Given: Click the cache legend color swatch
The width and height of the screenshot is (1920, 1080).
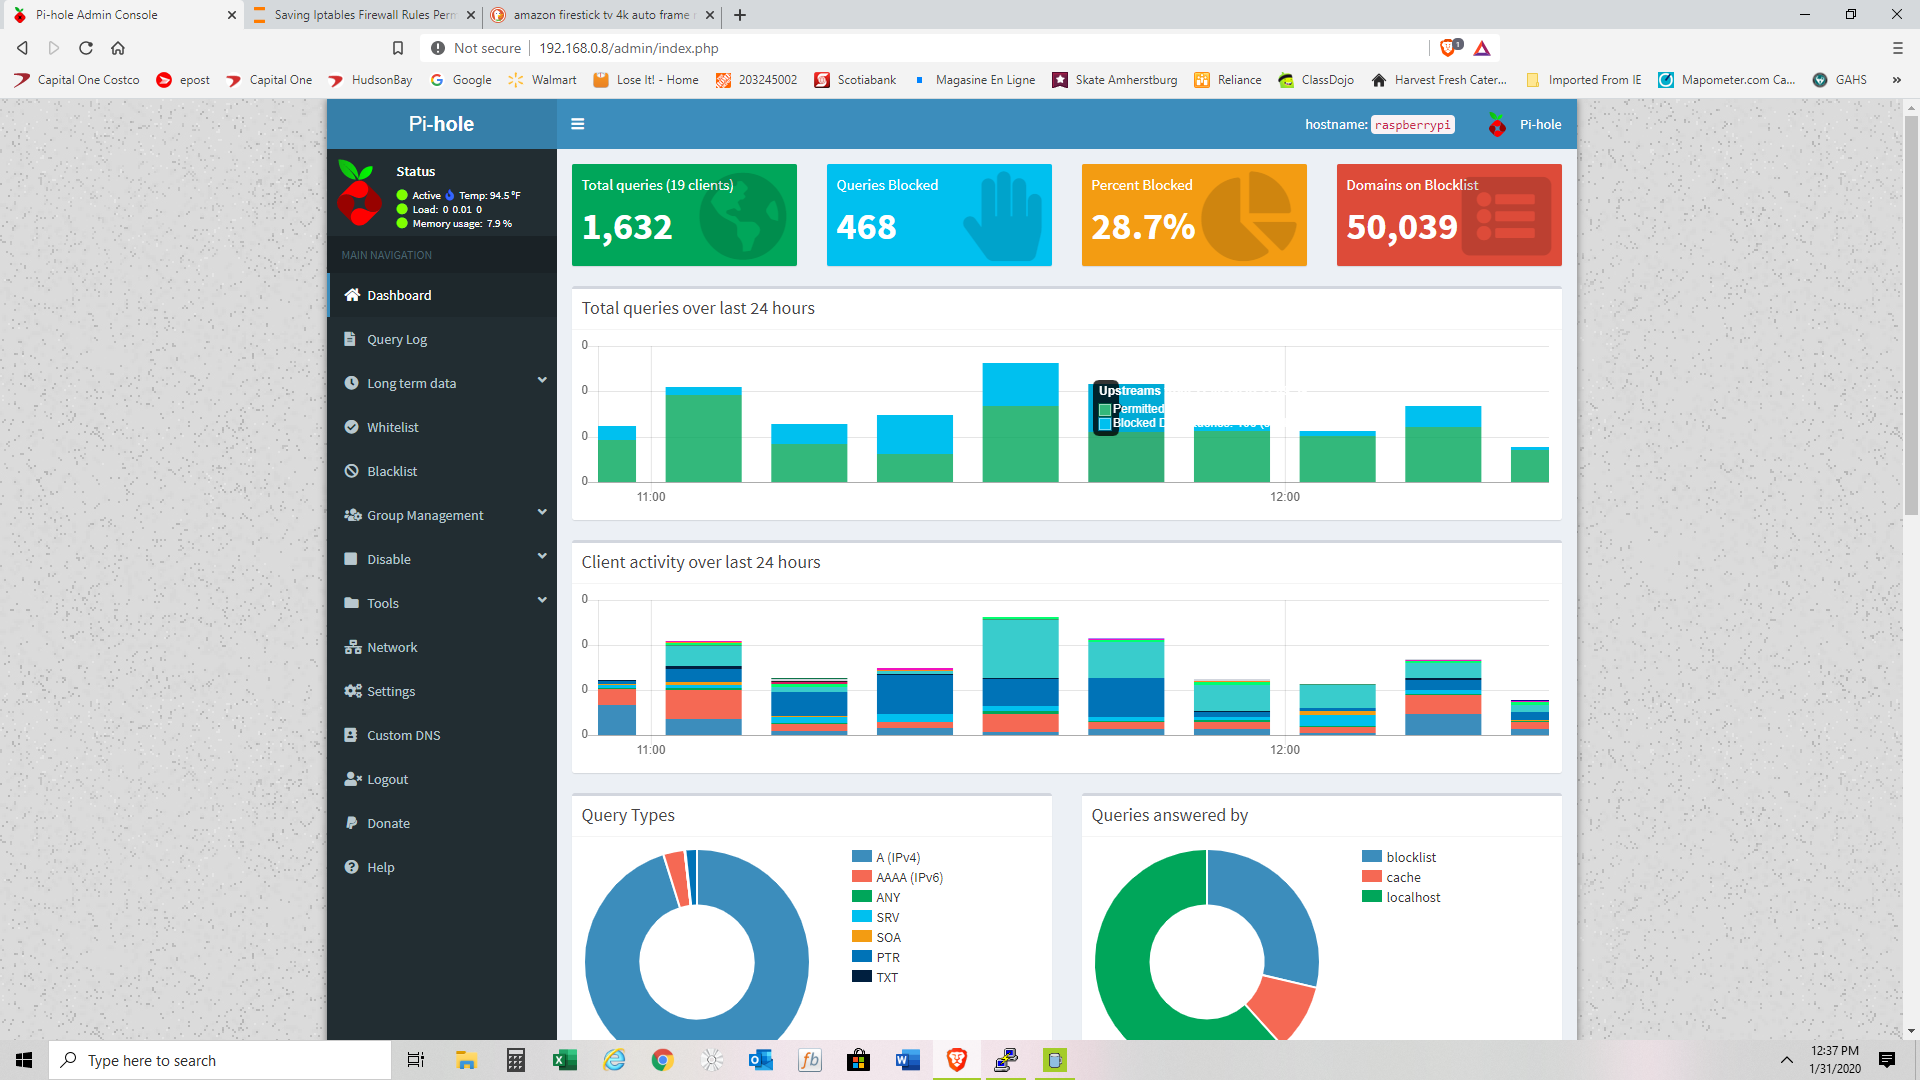Looking at the screenshot, I should (1371, 877).
